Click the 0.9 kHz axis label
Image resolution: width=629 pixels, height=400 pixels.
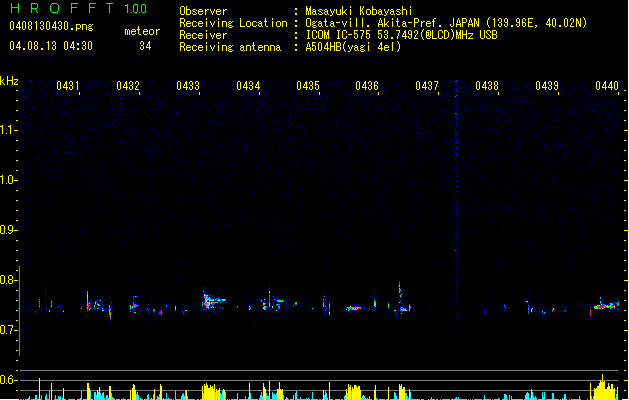[x=8, y=230]
